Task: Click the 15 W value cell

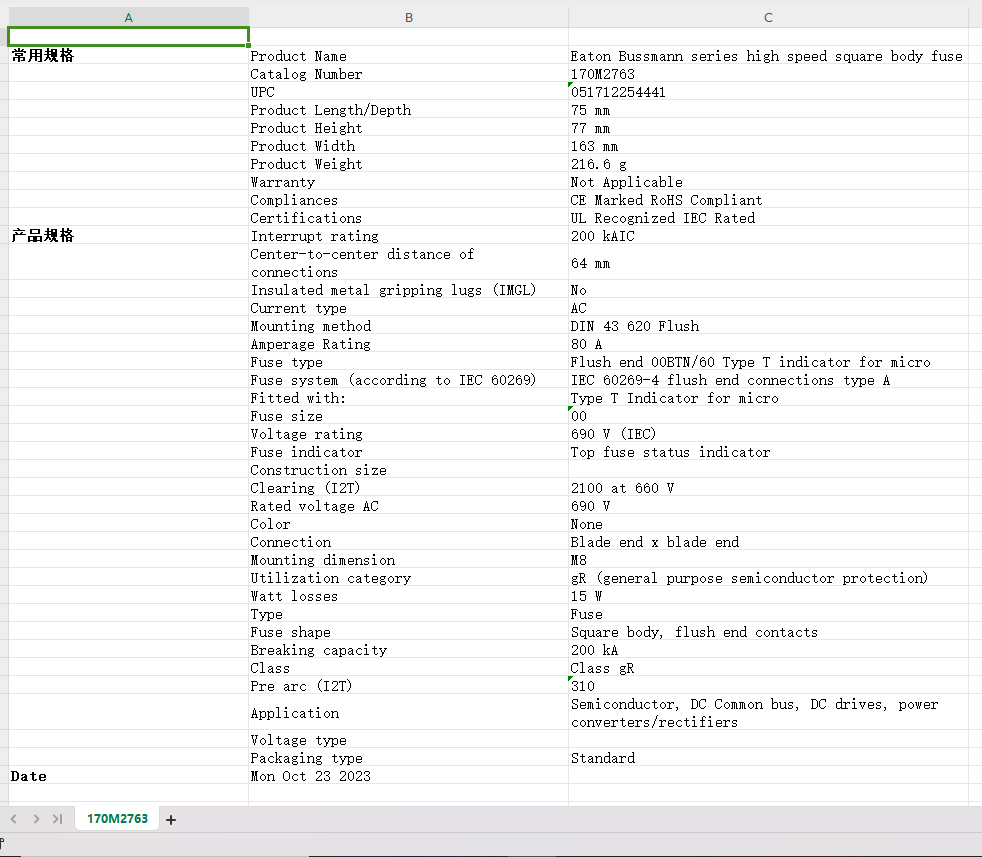Action: (x=768, y=596)
